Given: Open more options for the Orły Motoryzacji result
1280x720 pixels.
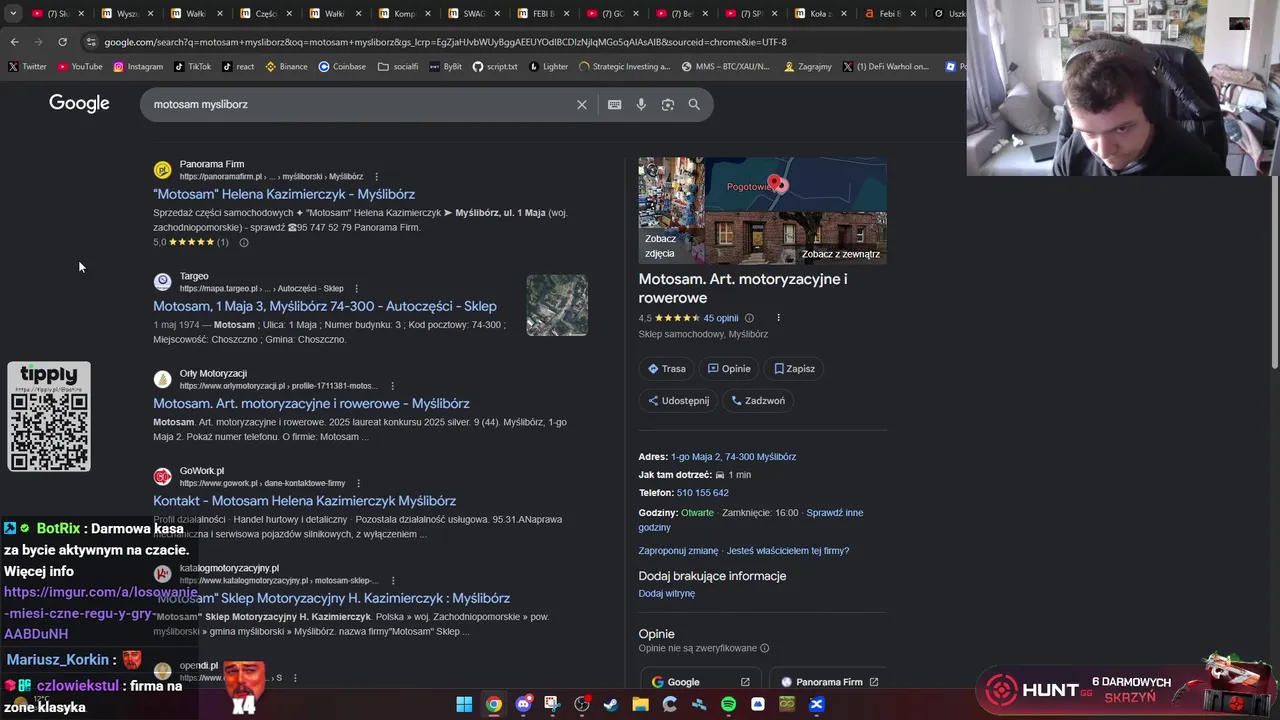Looking at the screenshot, I should (x=392, y=386).
